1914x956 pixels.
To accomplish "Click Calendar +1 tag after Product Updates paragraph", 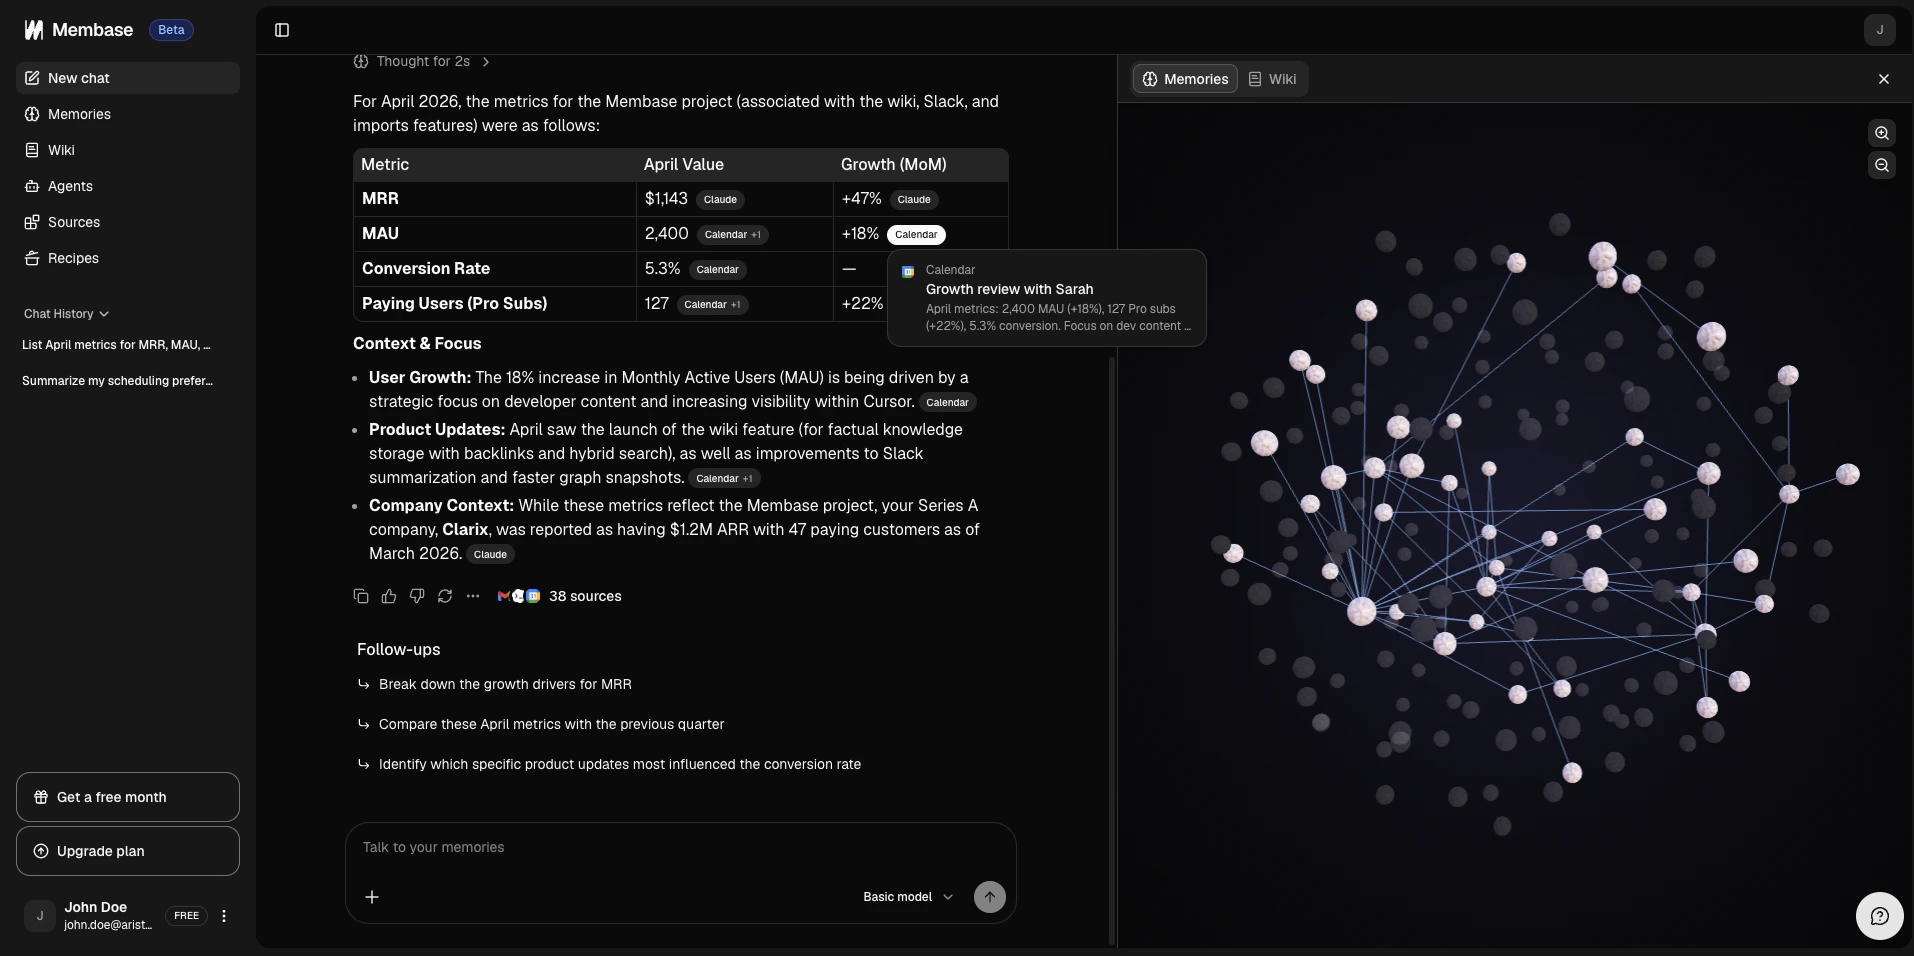I will point(724,479).
